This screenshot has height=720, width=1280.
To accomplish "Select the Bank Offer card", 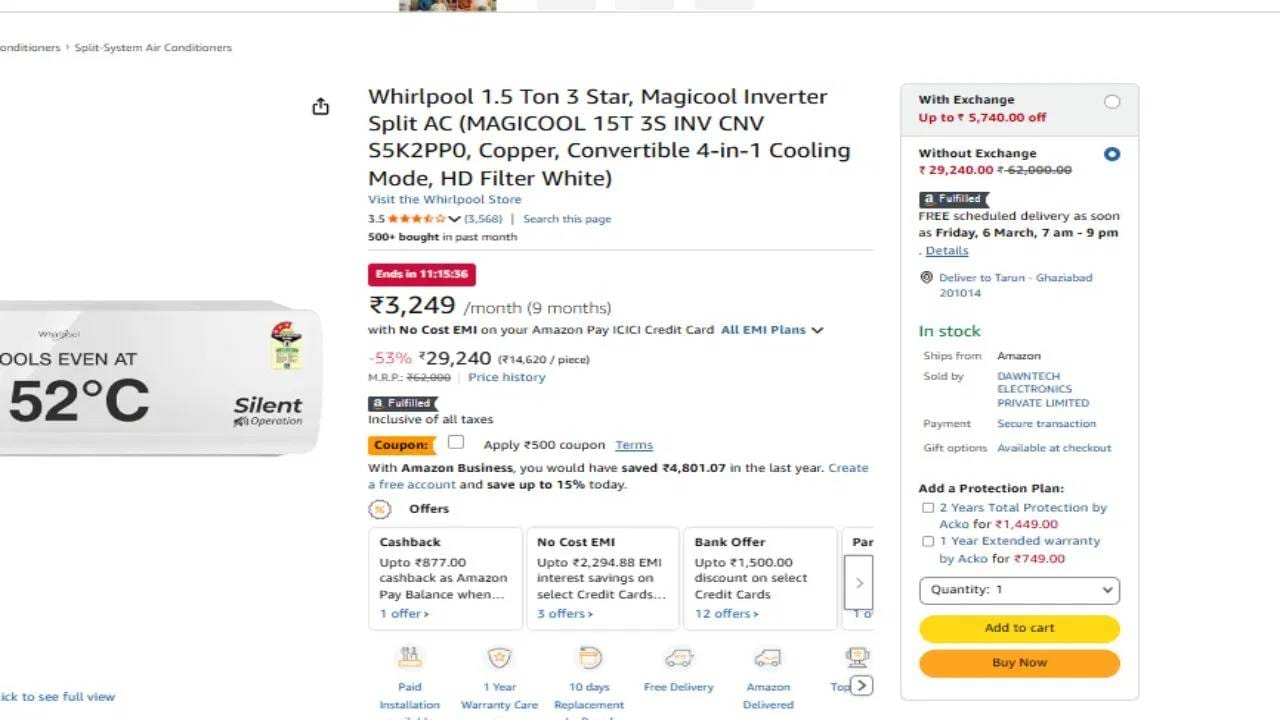I will coord(760,578).
